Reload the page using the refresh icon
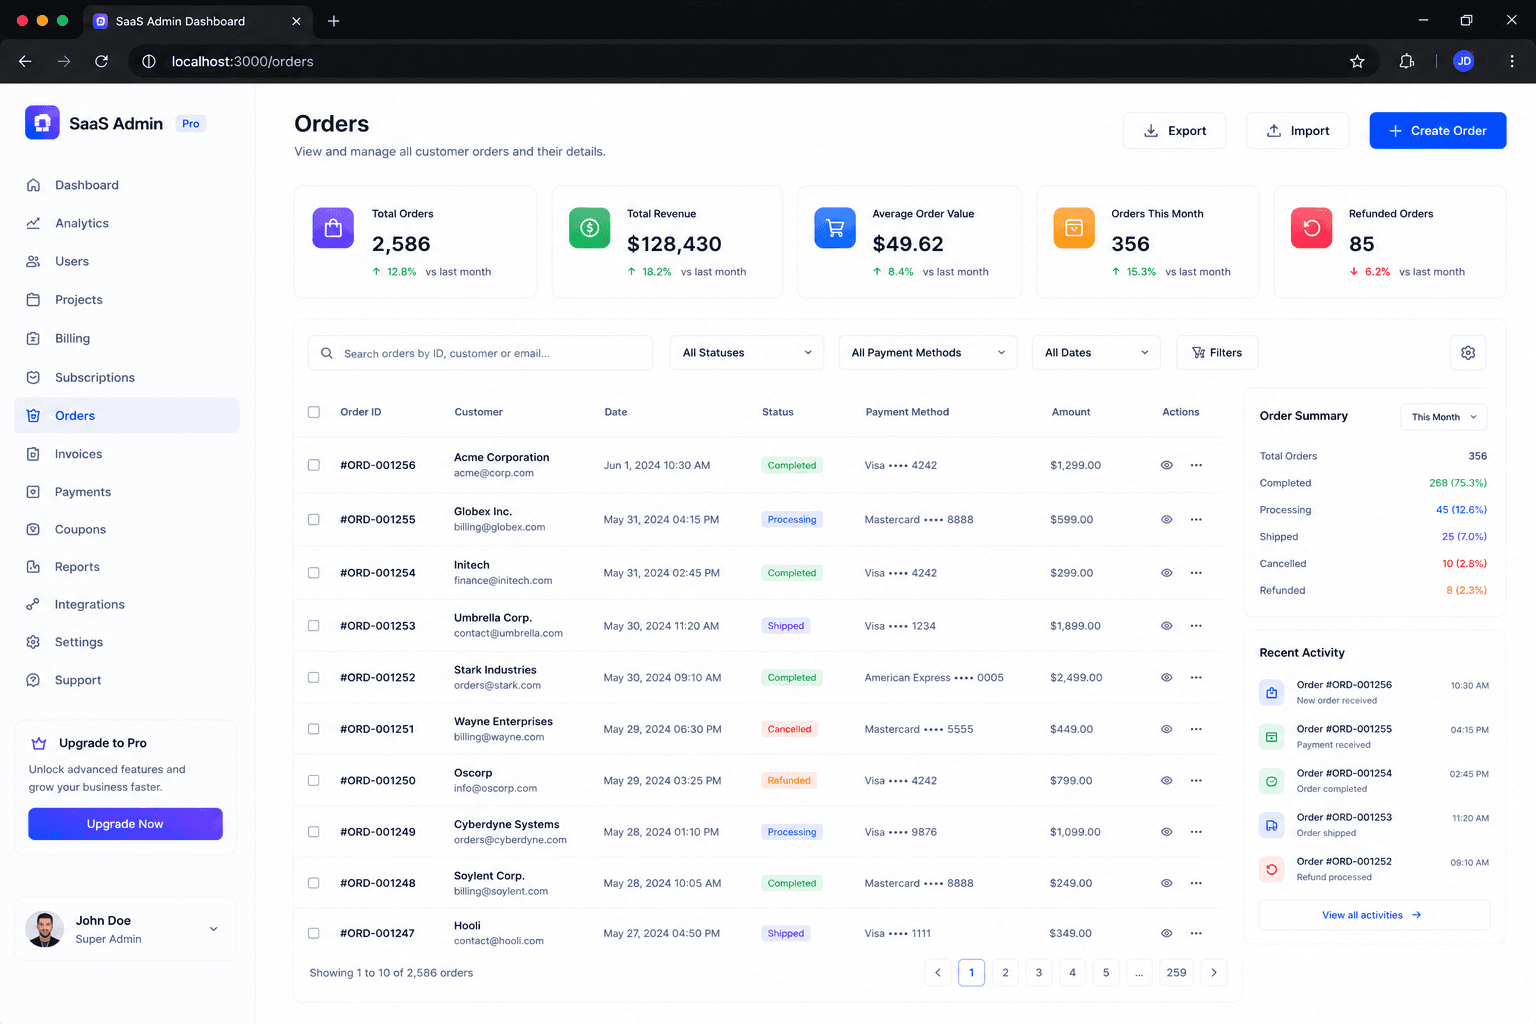 click(x=101, y=61)
